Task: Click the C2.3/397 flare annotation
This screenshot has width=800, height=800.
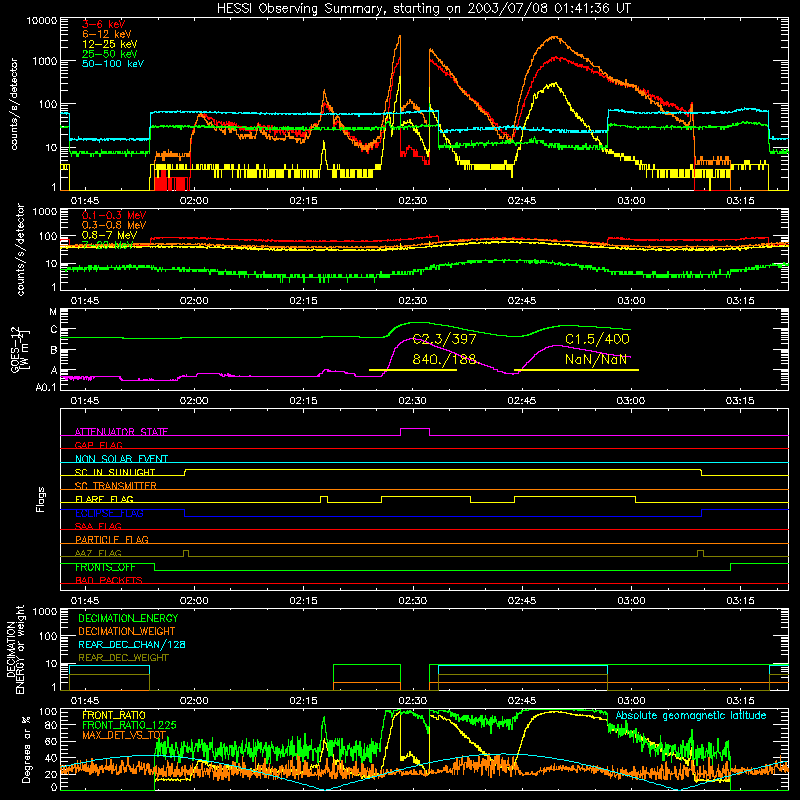Action: (444, 339)
